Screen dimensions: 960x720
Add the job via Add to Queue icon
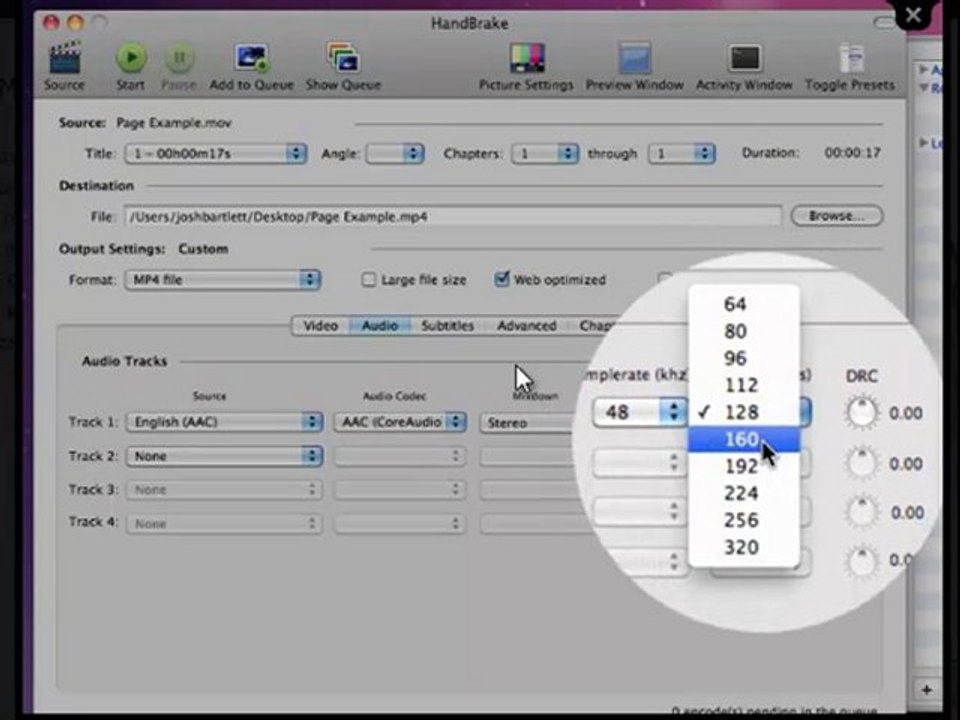click(x=252, y=58)
